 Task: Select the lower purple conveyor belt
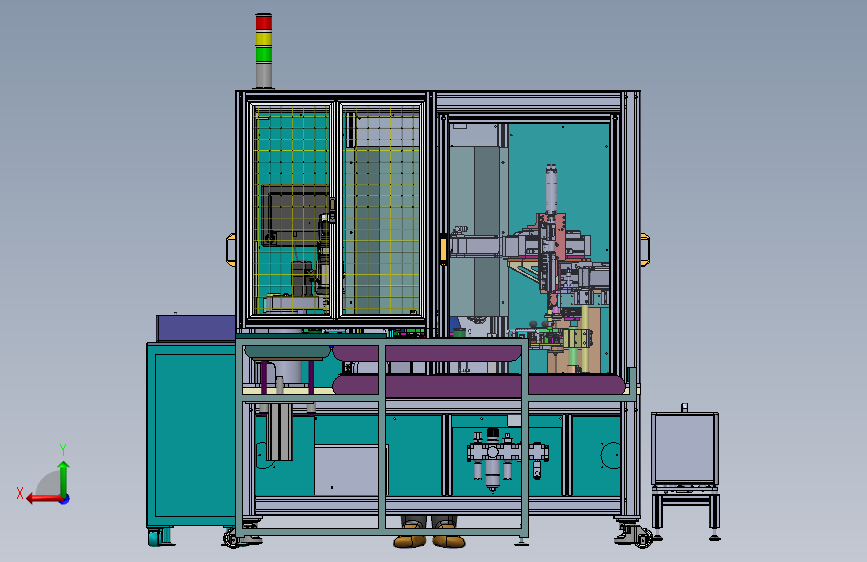[479, 384]
